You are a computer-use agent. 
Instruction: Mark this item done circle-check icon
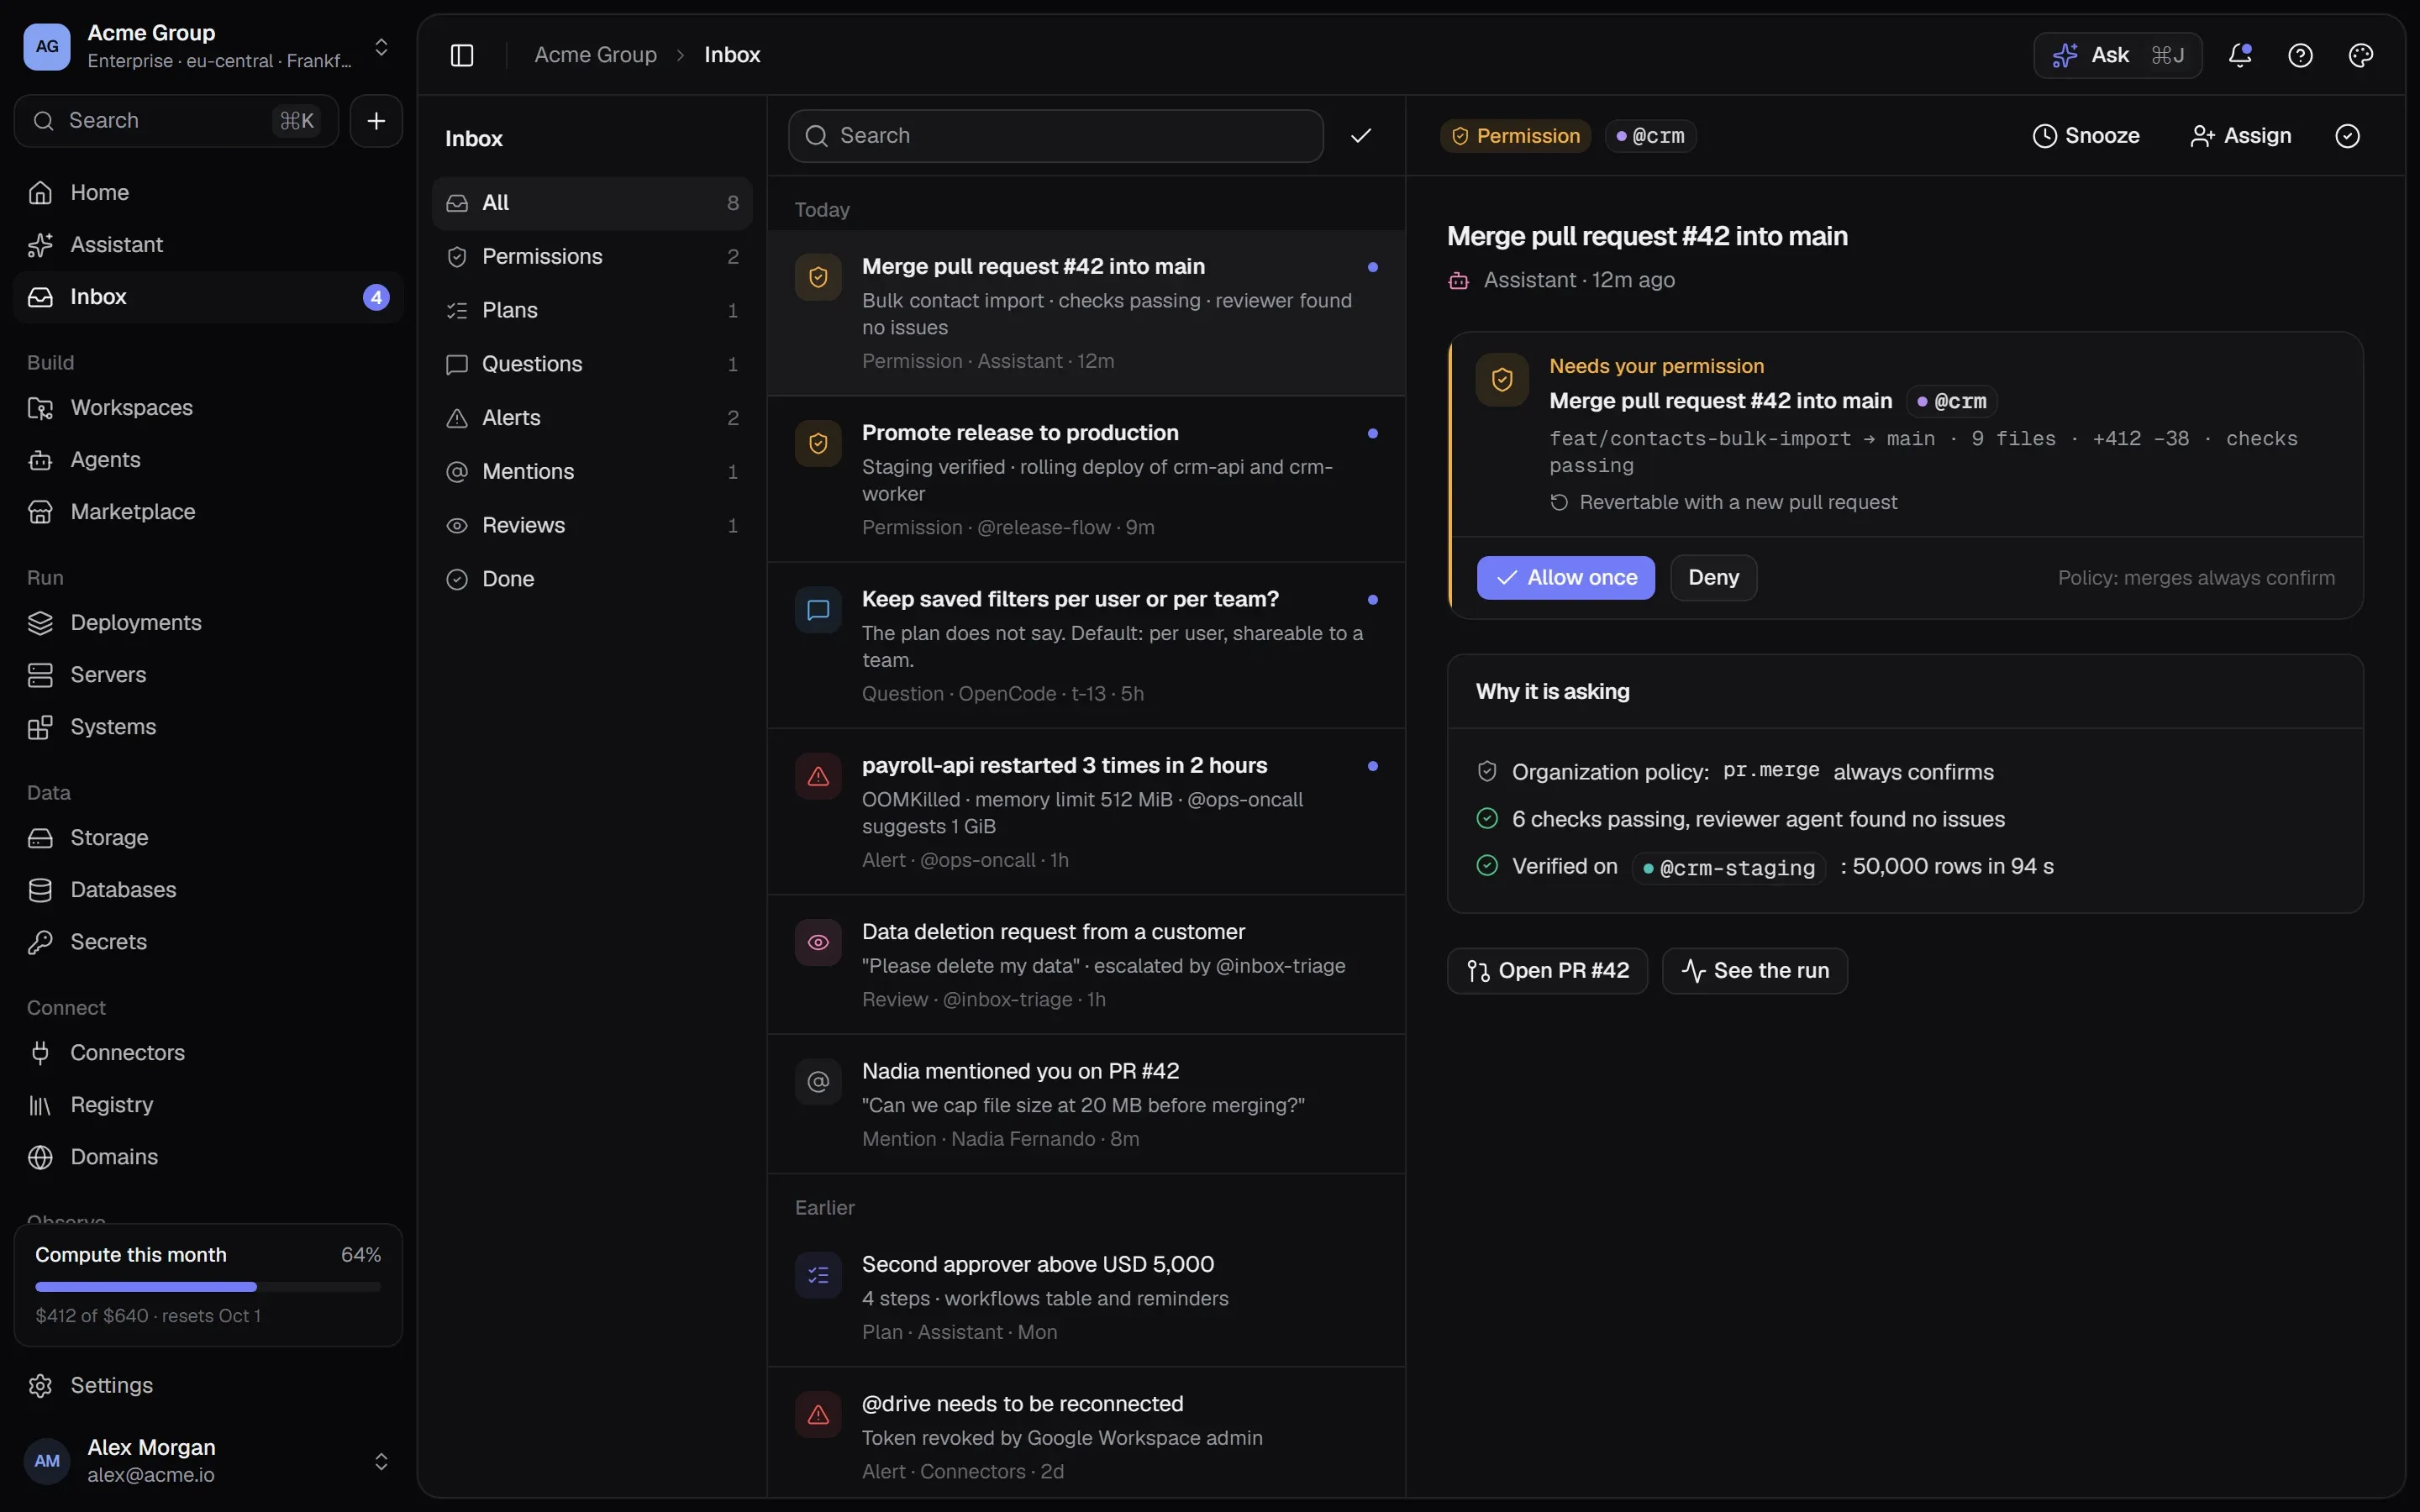2347,136
